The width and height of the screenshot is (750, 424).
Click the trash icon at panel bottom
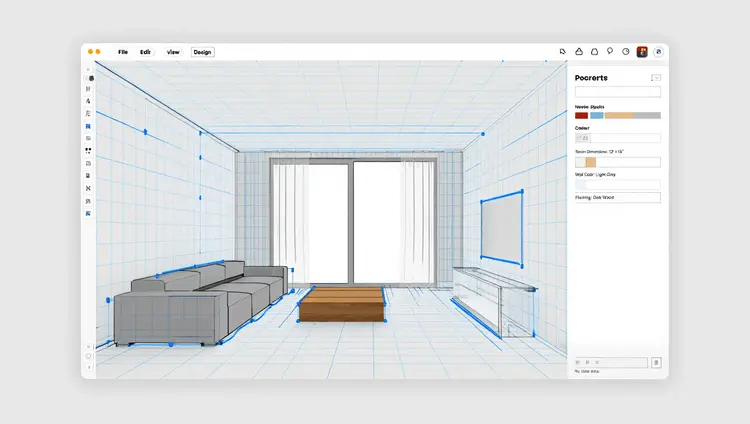[x=656, y=362]
